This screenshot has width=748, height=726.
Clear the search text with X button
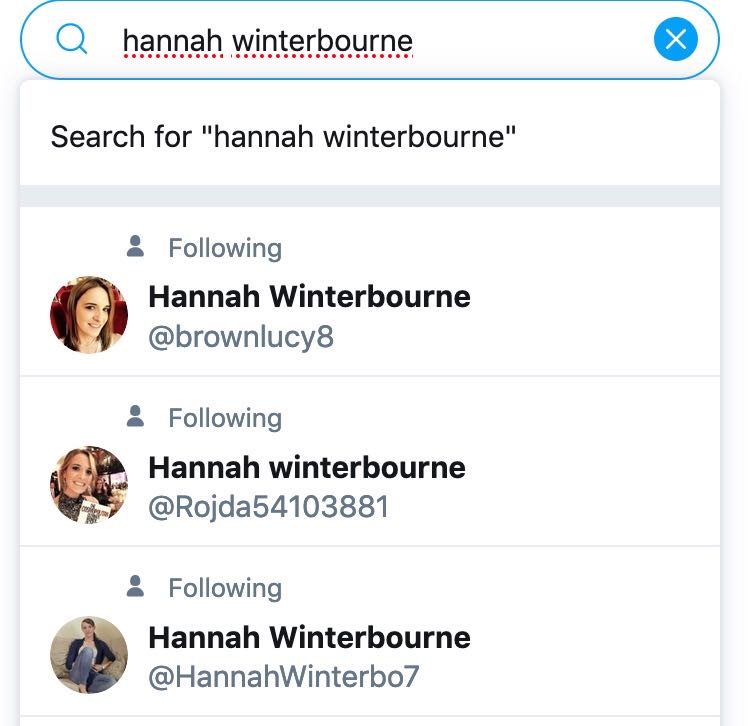(675, 40)
